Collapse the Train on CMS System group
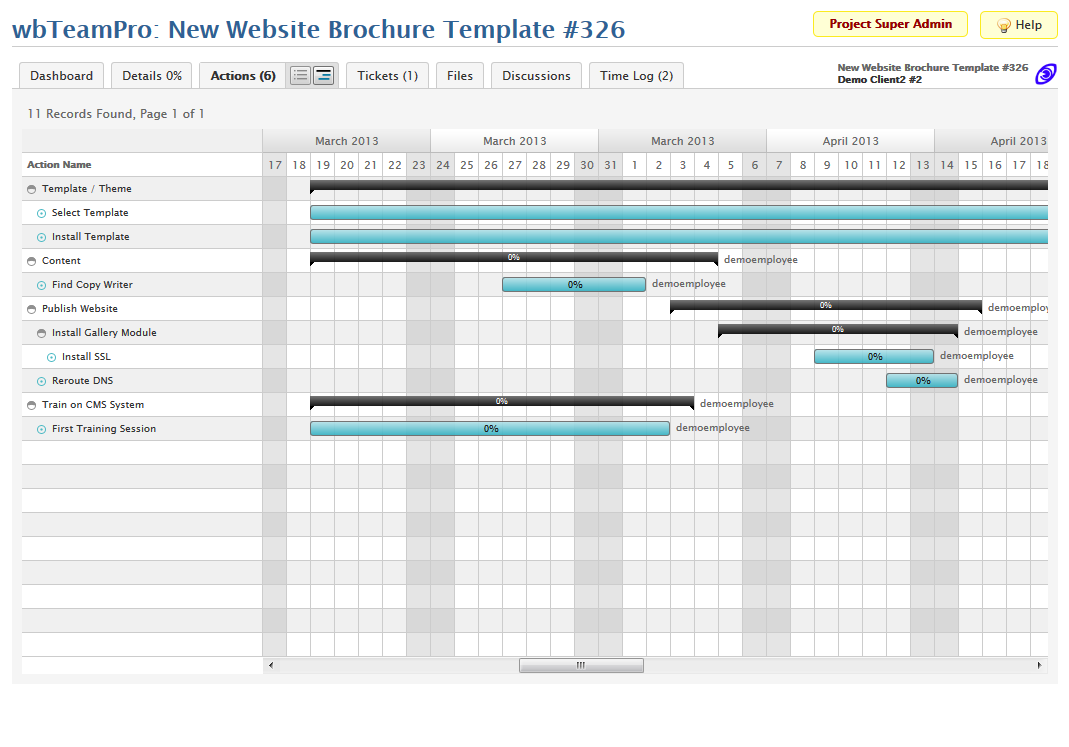 pyautogui.click(x=32, y=405)
